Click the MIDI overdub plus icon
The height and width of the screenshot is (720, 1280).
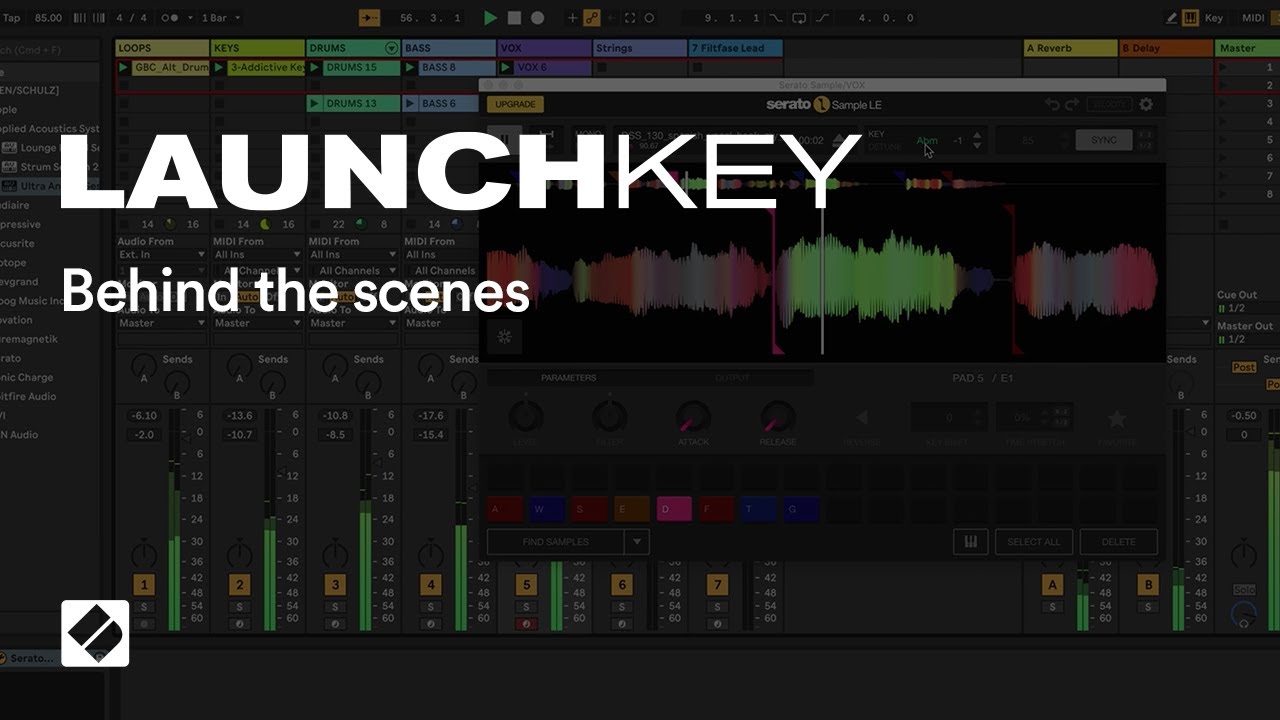click(x=572, y=18)
